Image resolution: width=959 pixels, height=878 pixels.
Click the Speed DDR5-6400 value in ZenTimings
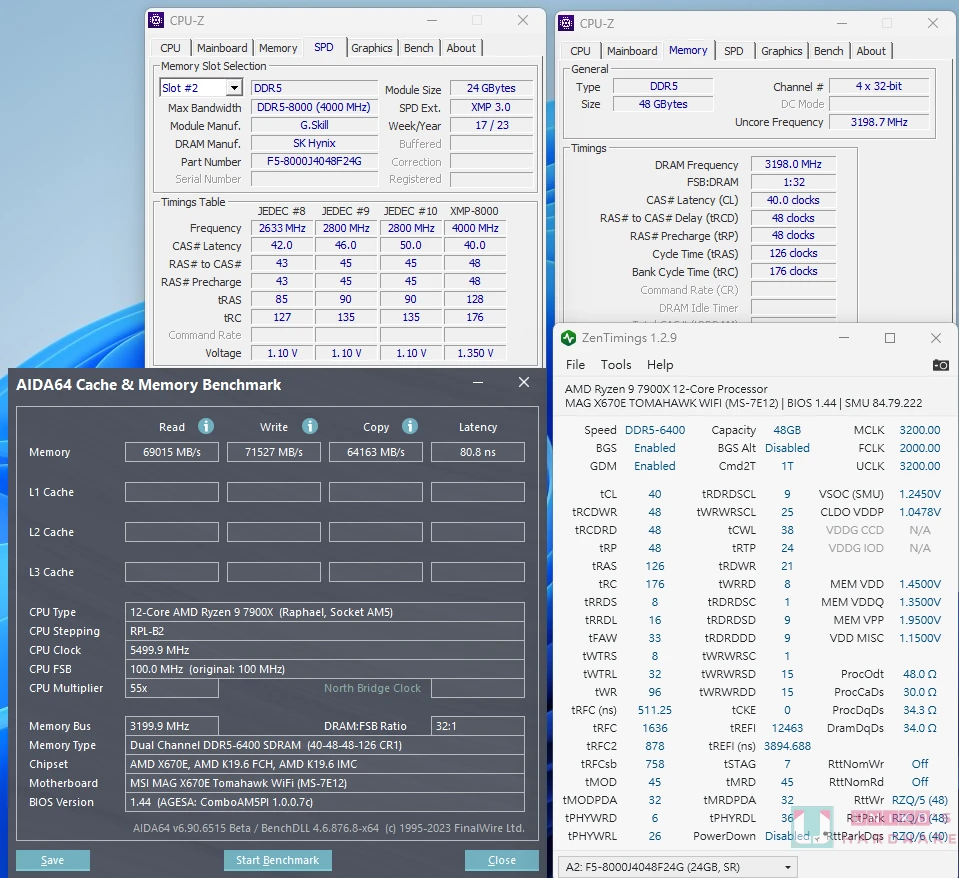pyautogui.click(x=655, y=430)
